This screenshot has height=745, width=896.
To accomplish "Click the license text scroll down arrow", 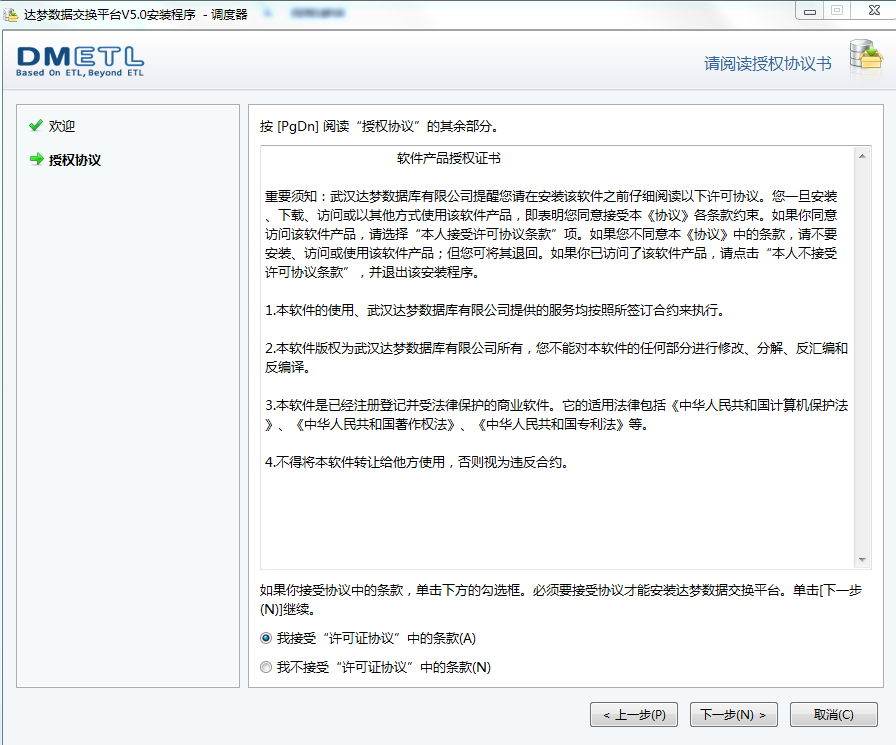I will 862,560.
